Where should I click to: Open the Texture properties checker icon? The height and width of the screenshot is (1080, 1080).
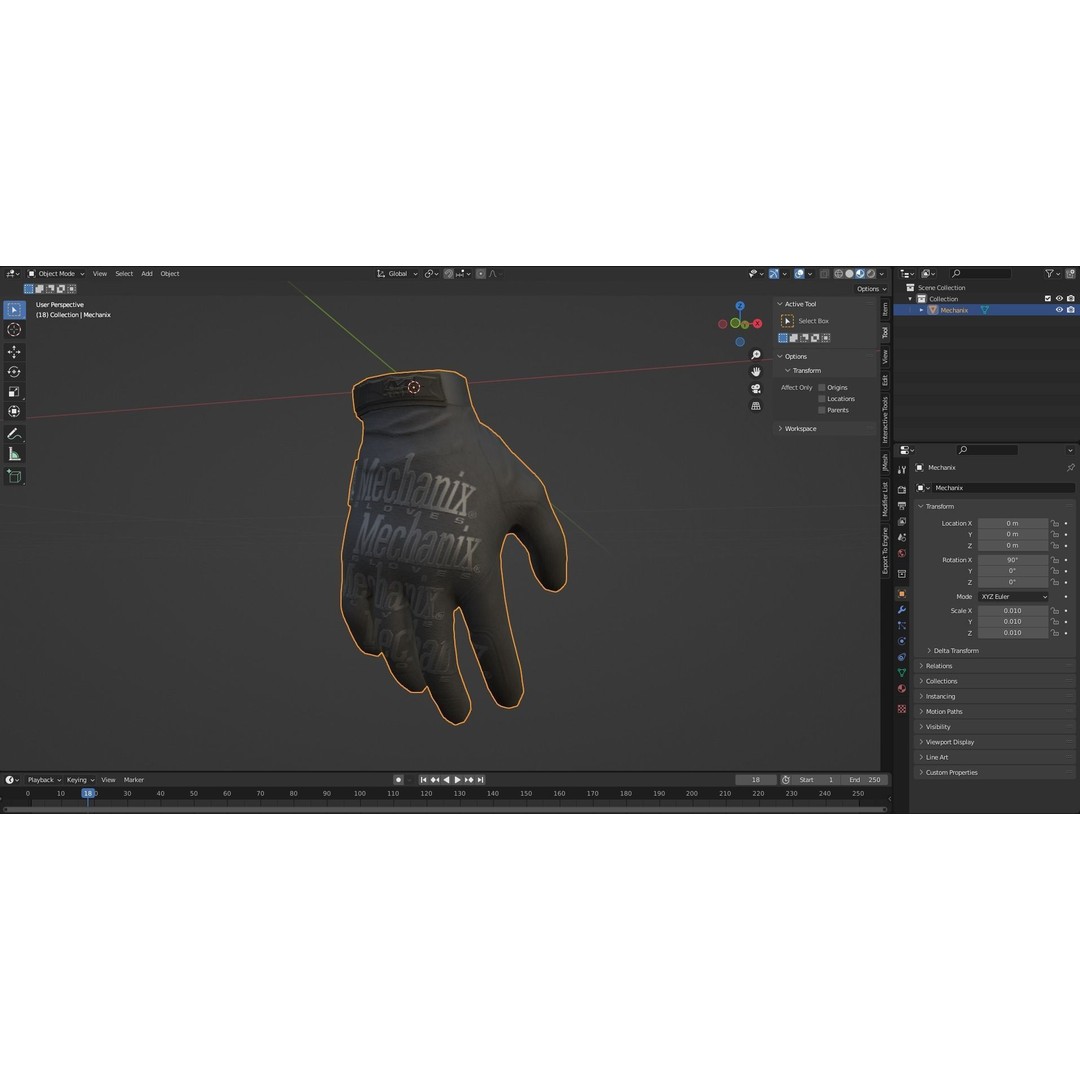coord(902,709)
